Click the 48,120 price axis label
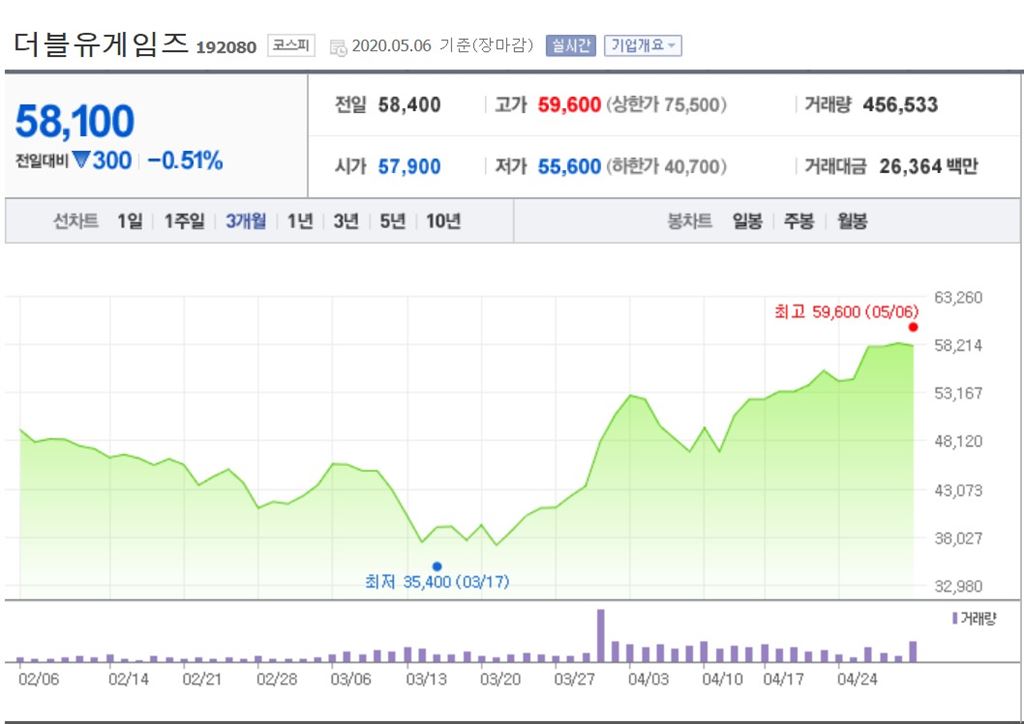Image resolution: width=1024 pixels, height=724 pixels. [958, 441]
